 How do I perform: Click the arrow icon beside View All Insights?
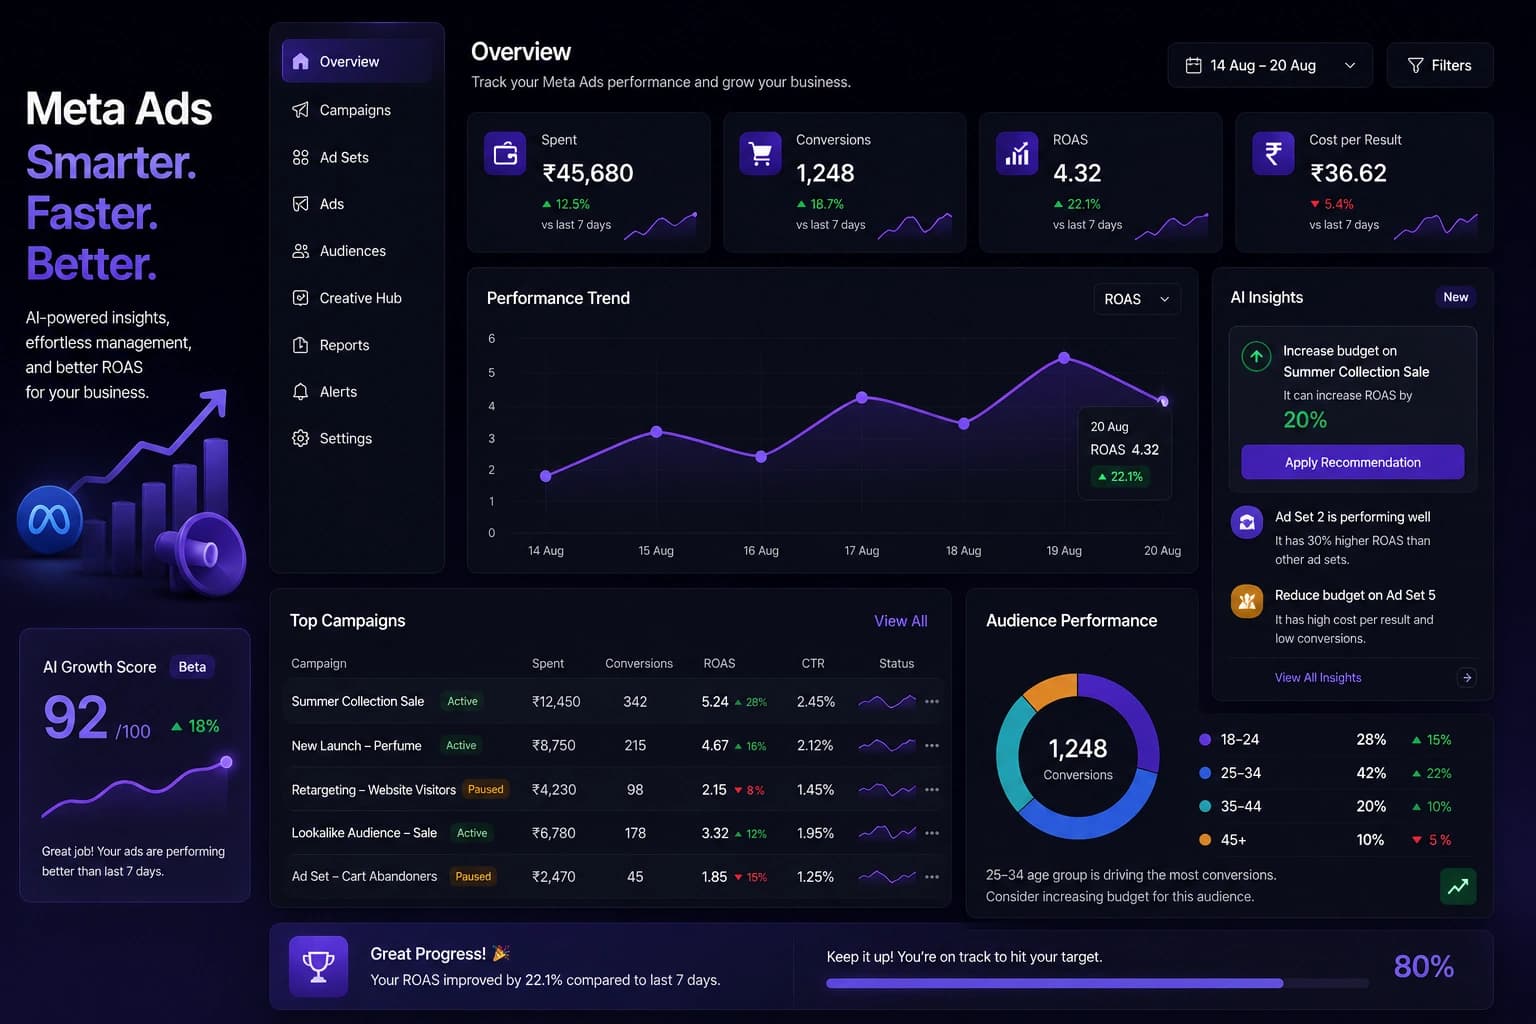pos(1467,677)
